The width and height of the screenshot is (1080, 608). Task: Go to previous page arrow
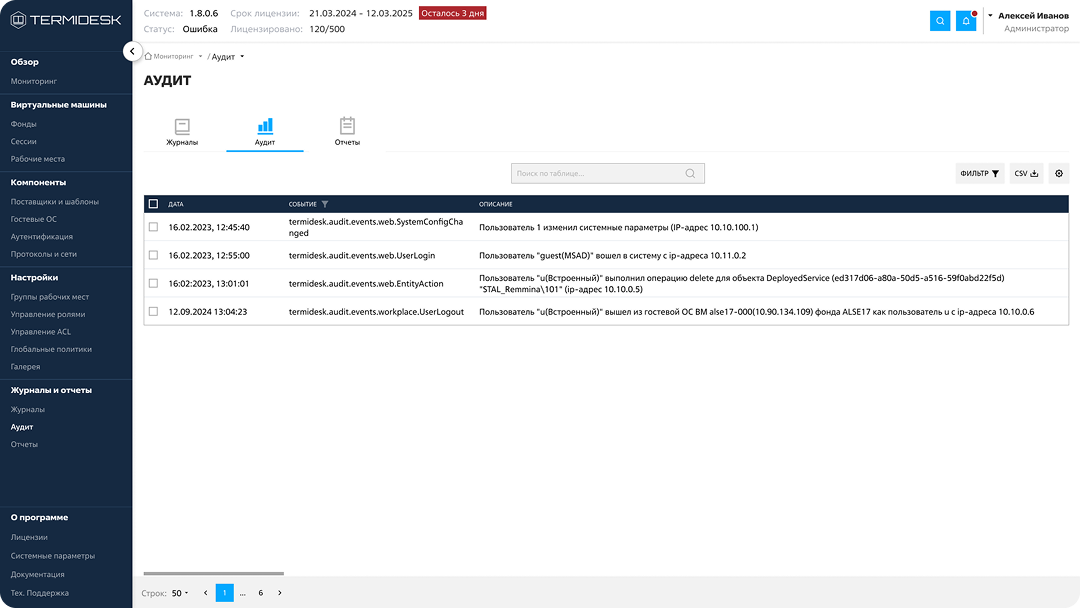206,593
